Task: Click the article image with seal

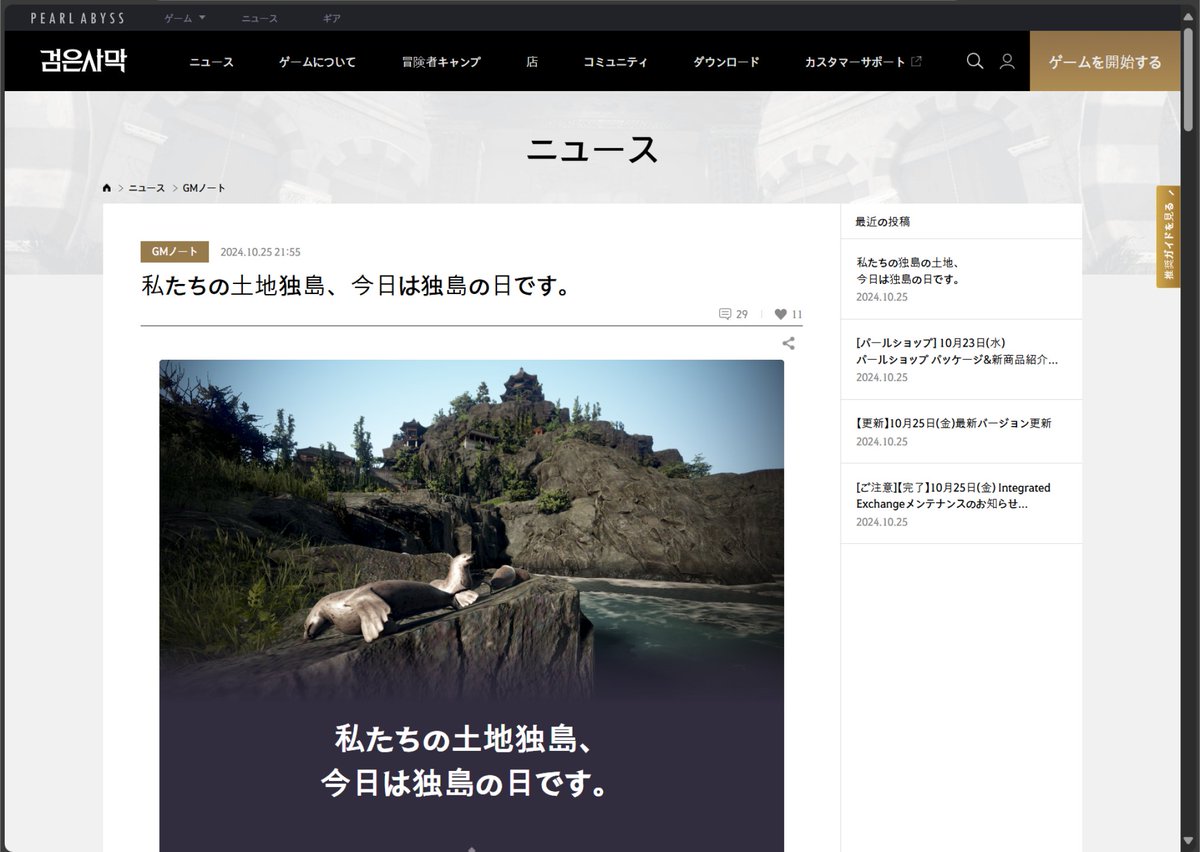Action: point(471,605)
